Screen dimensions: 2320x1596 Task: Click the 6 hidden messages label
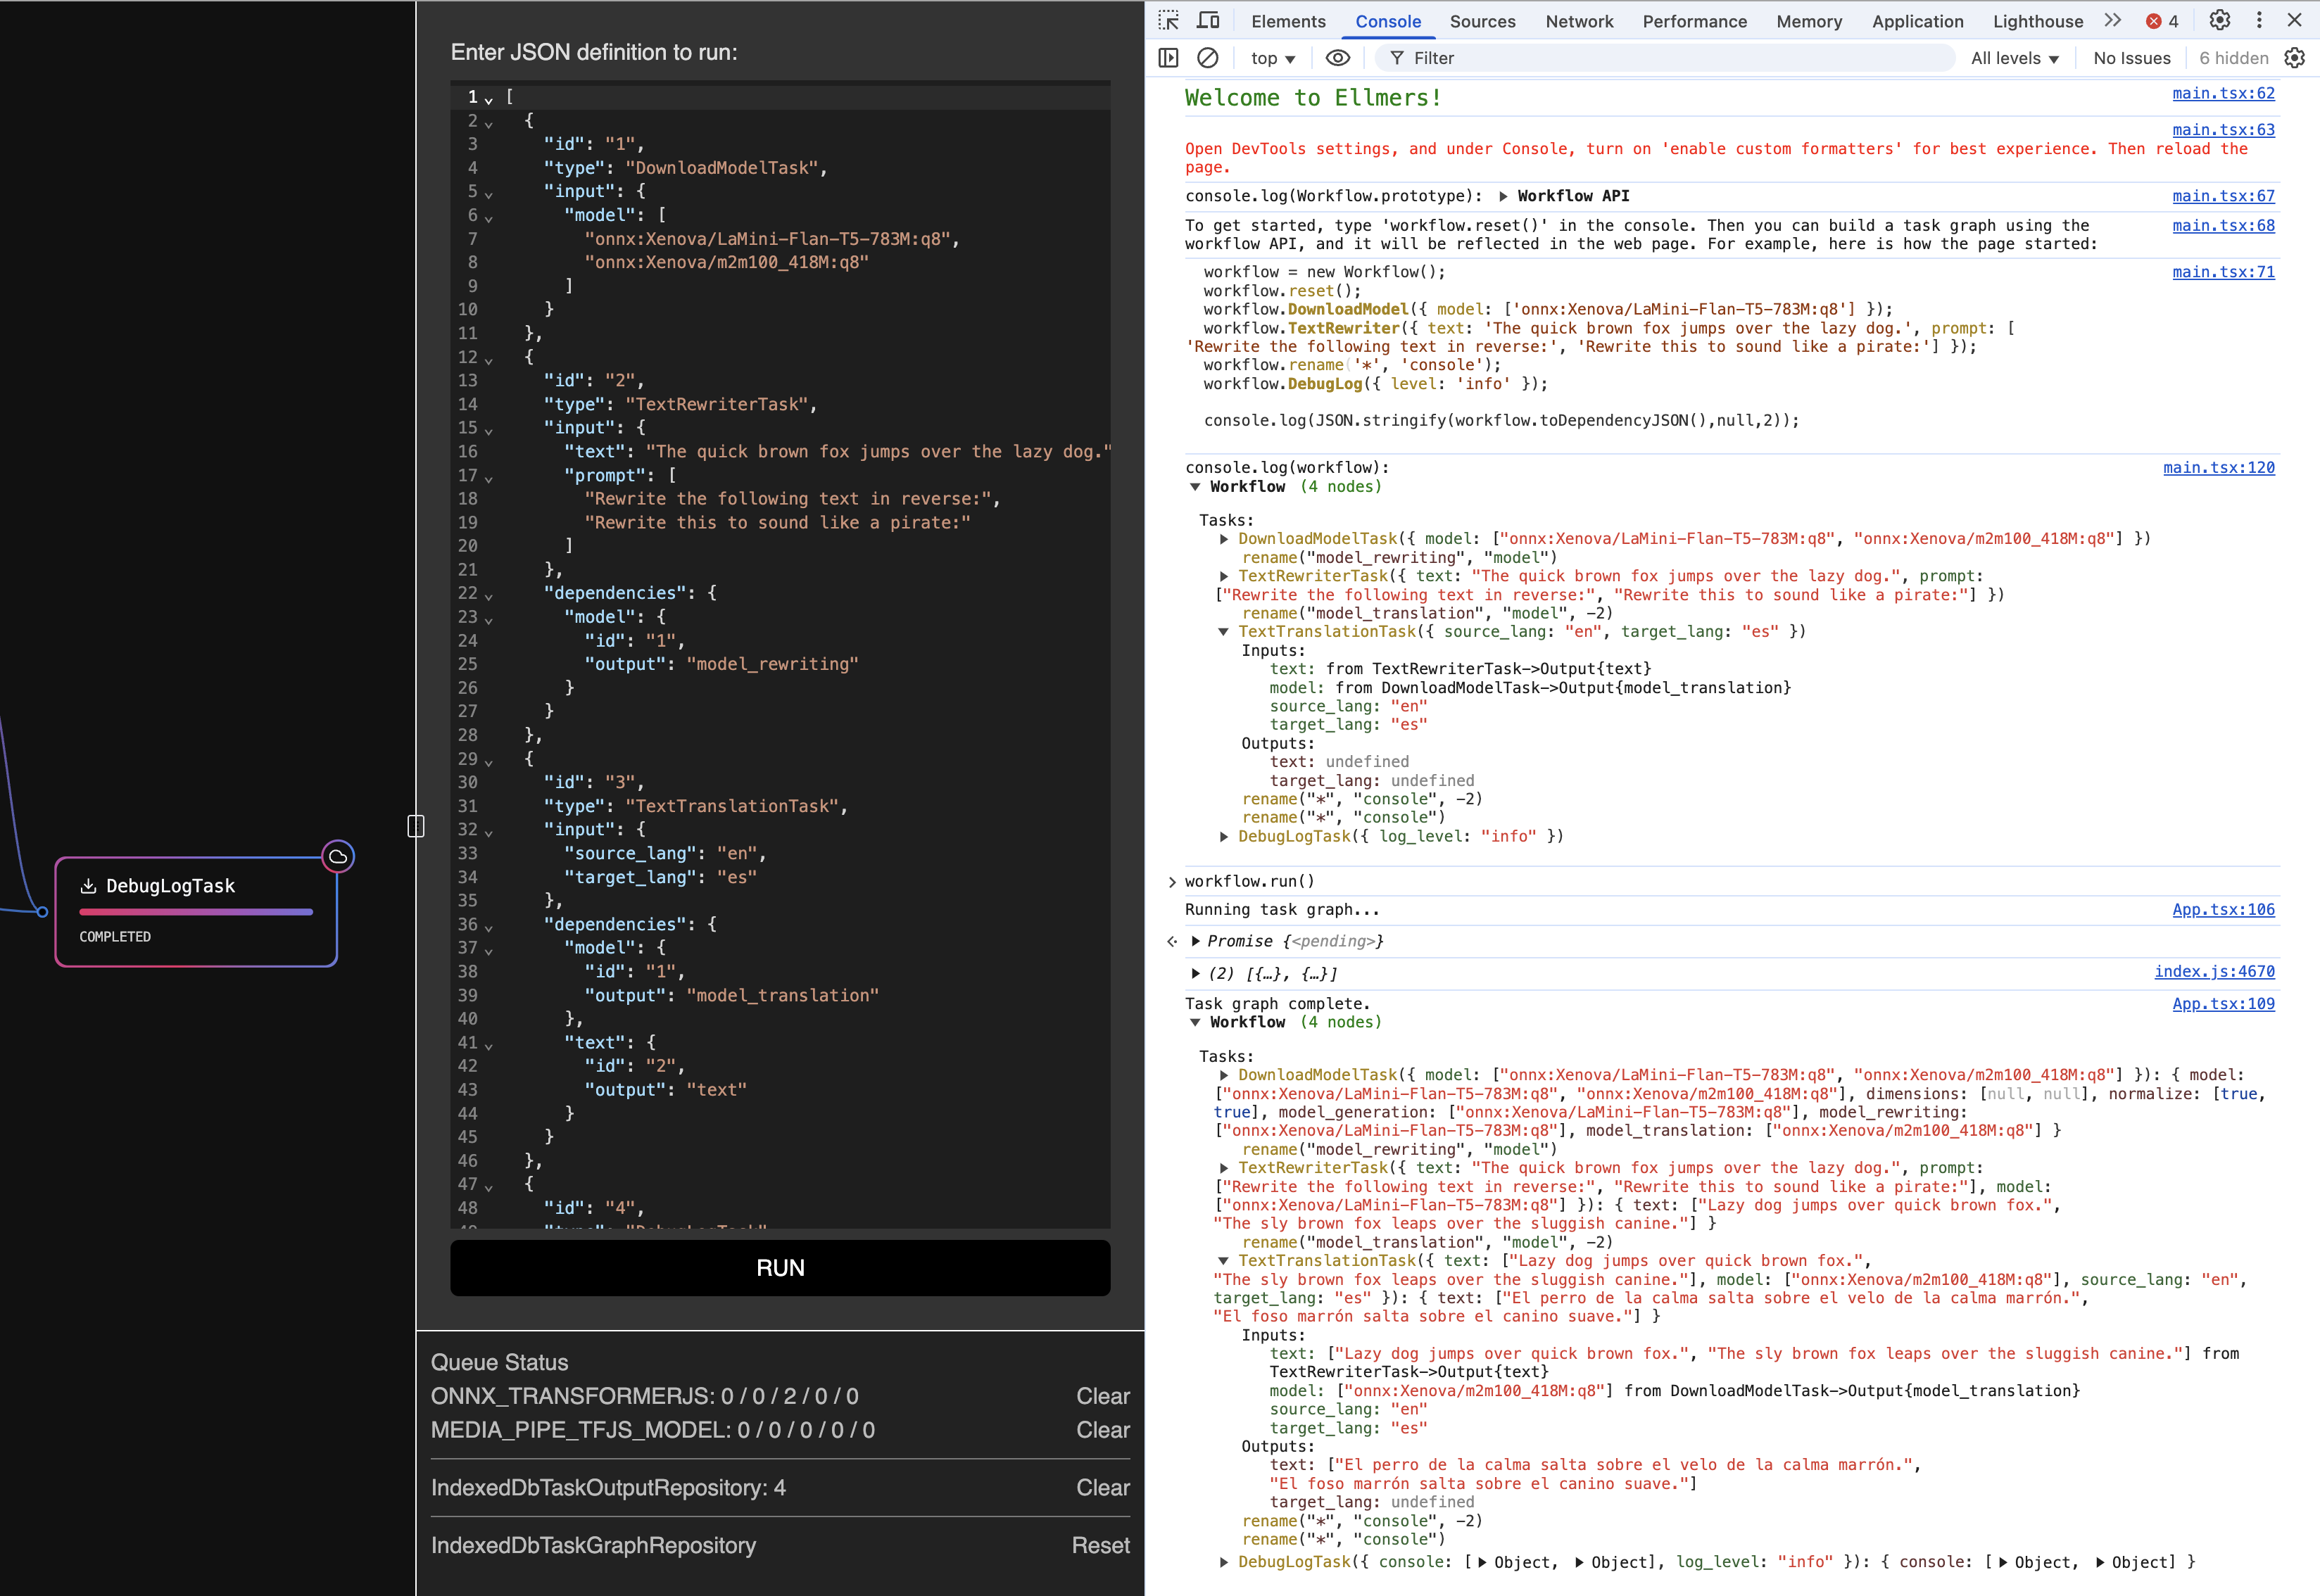[x=2233, y=58]
